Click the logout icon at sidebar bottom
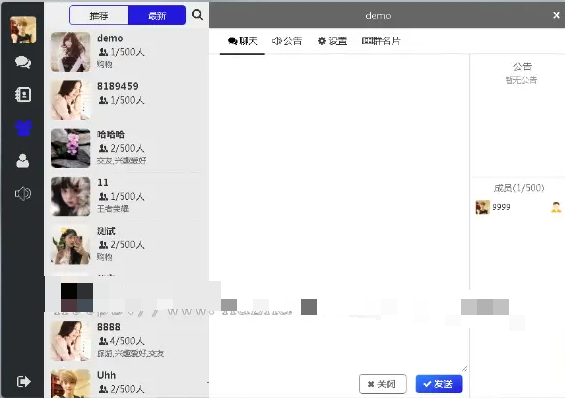565x398 pixels. click(x=23, y=381)
